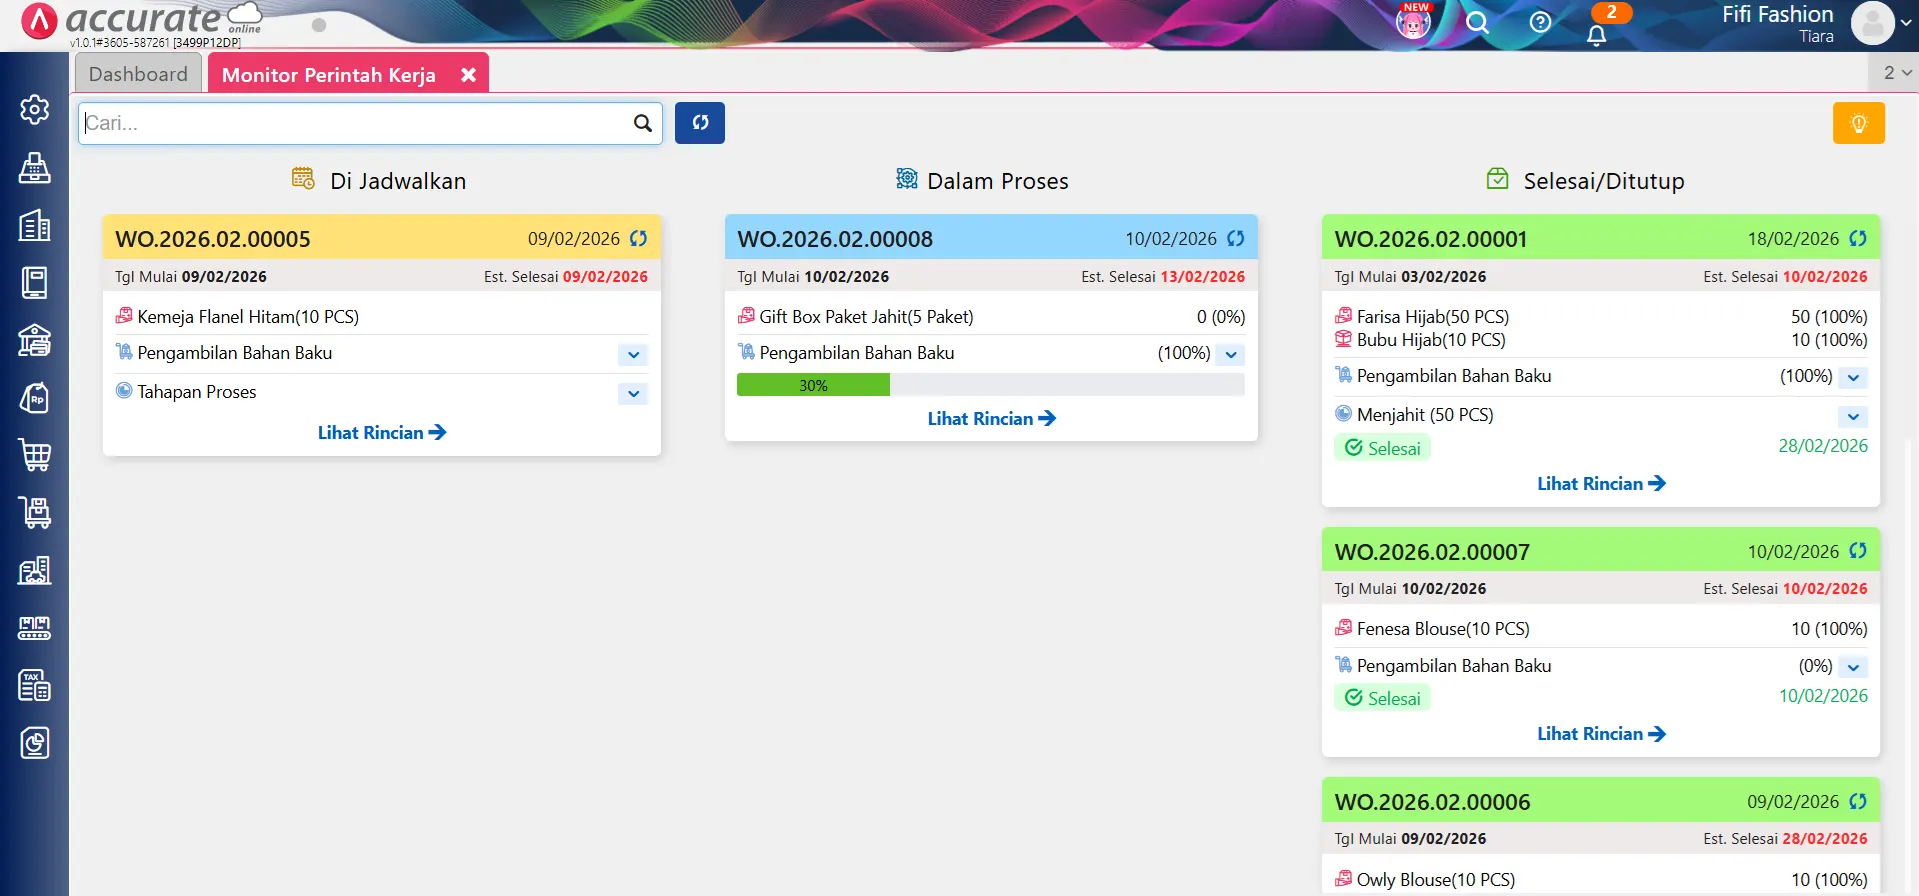This screenshot has height=896, width=1919.
Task: Open the tab count dropdown showing 2
Action: [1896, 73]
